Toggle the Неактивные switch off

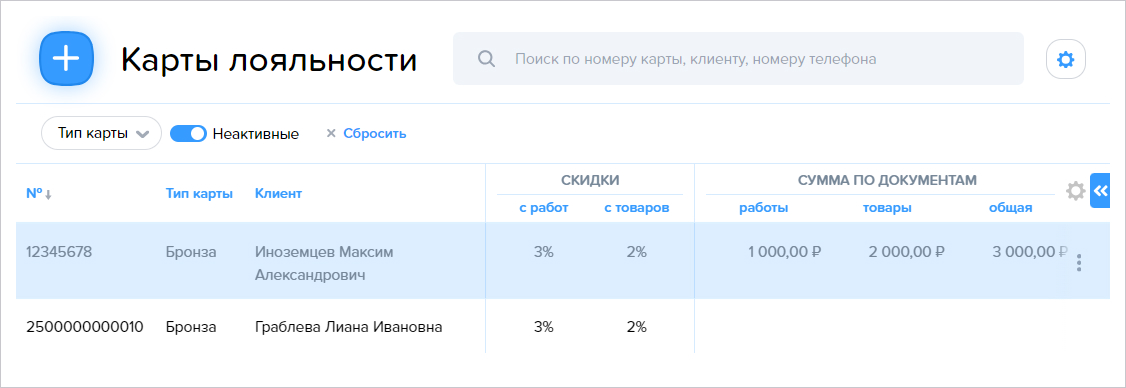188,134
